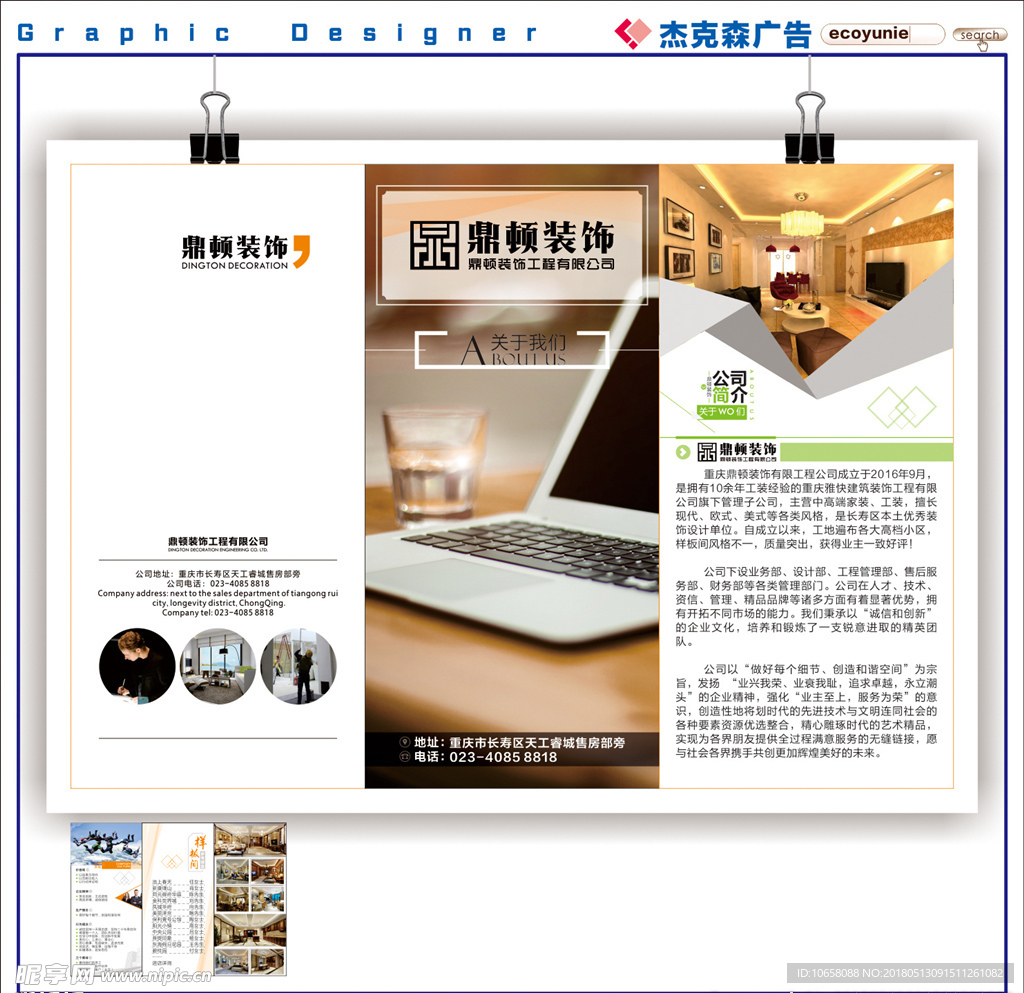Click the location pin icon beside 地址

coord(404,742)
